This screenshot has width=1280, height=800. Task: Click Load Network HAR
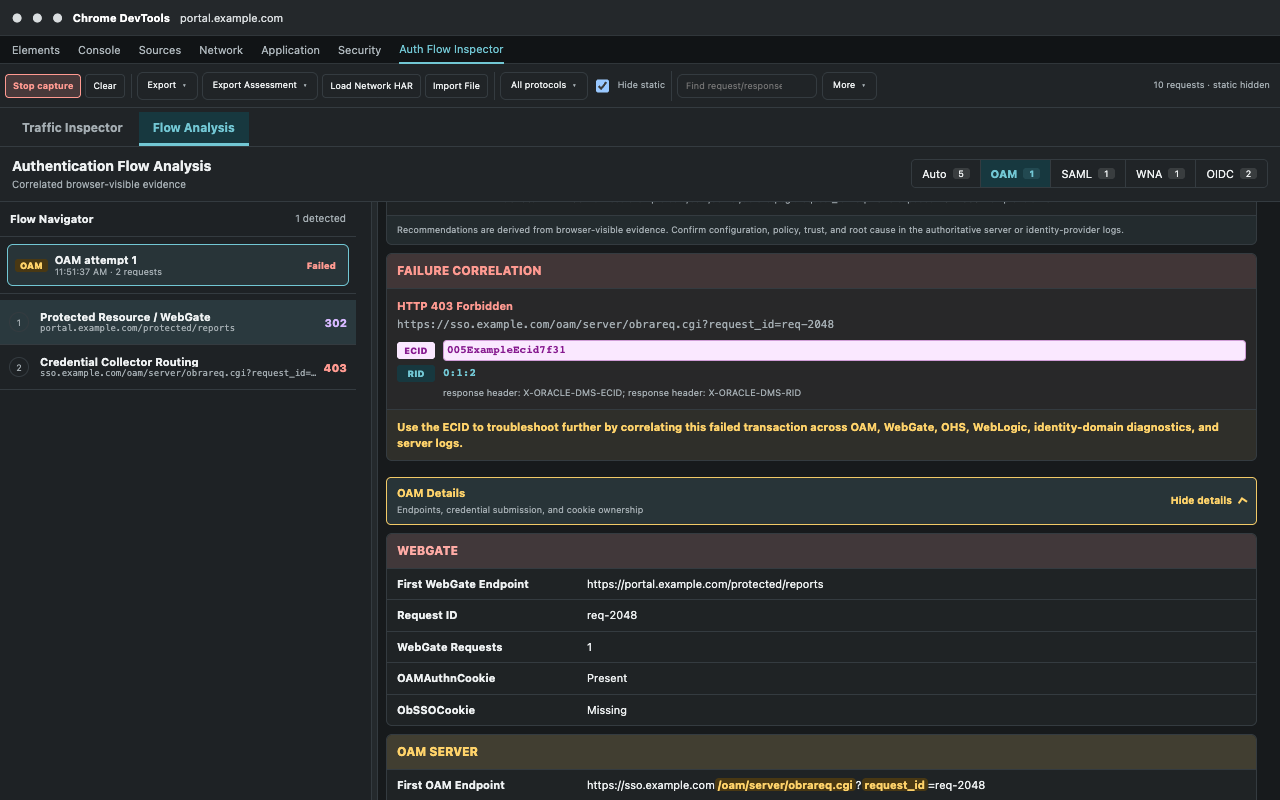coord(371,86)
